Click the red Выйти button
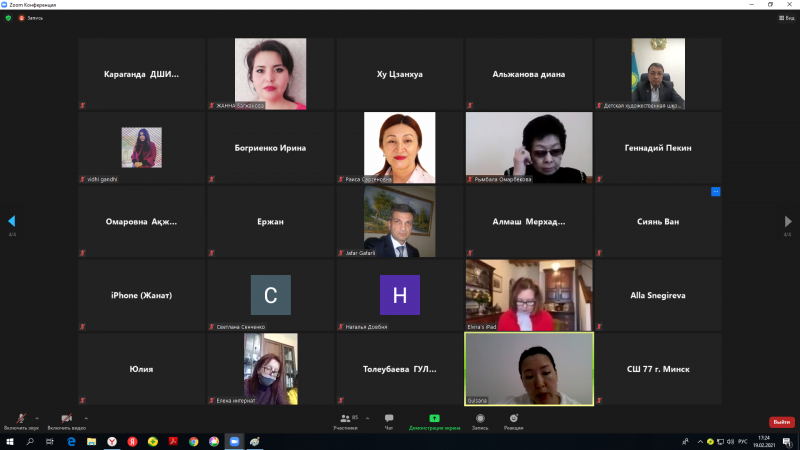Screen dimensions: 800x450 781,422
